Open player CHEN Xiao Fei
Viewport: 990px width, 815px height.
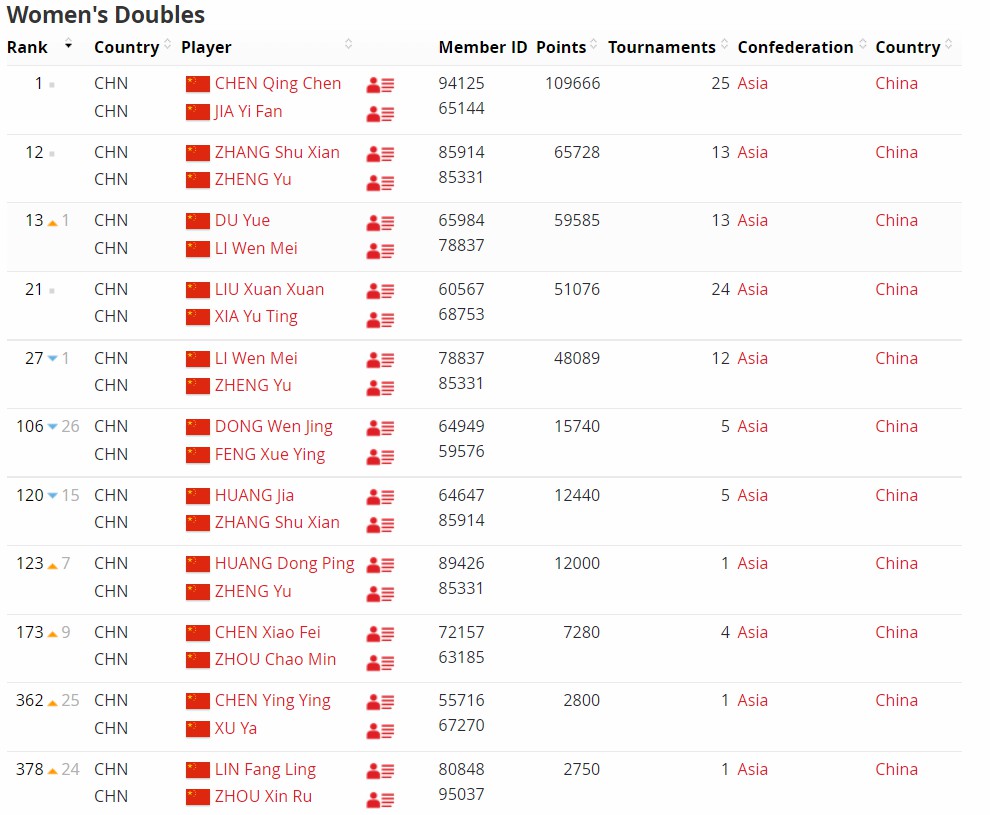(267, 632)
